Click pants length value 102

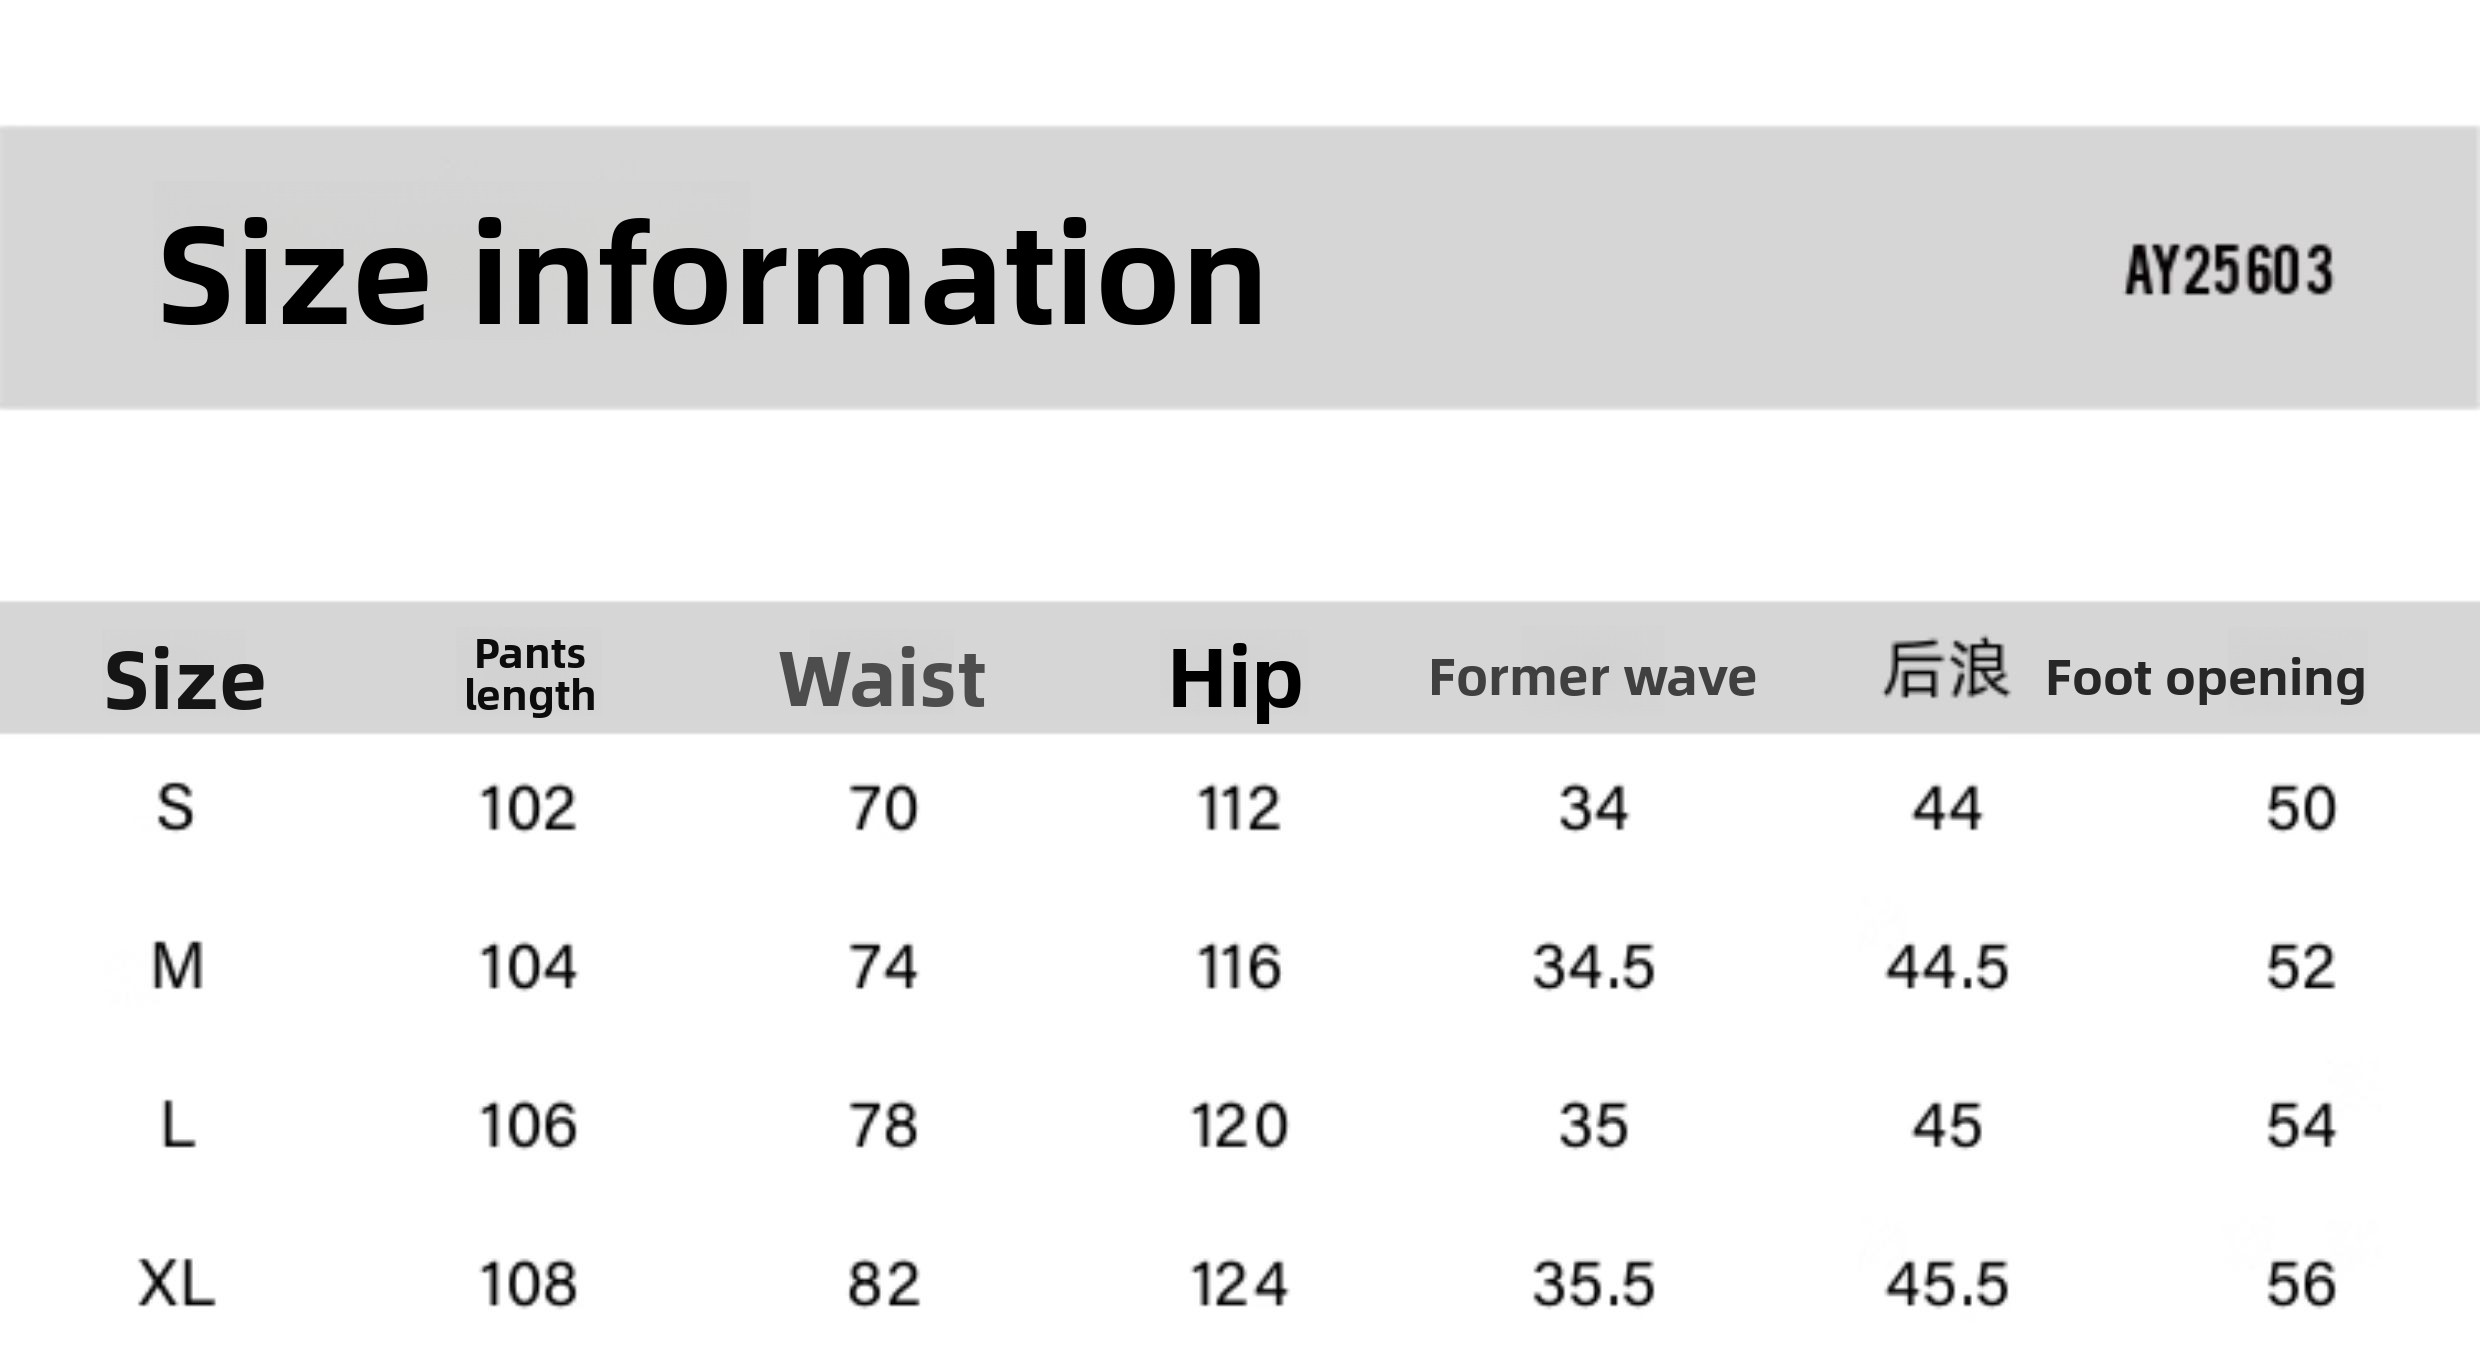(x=528, y=808)
